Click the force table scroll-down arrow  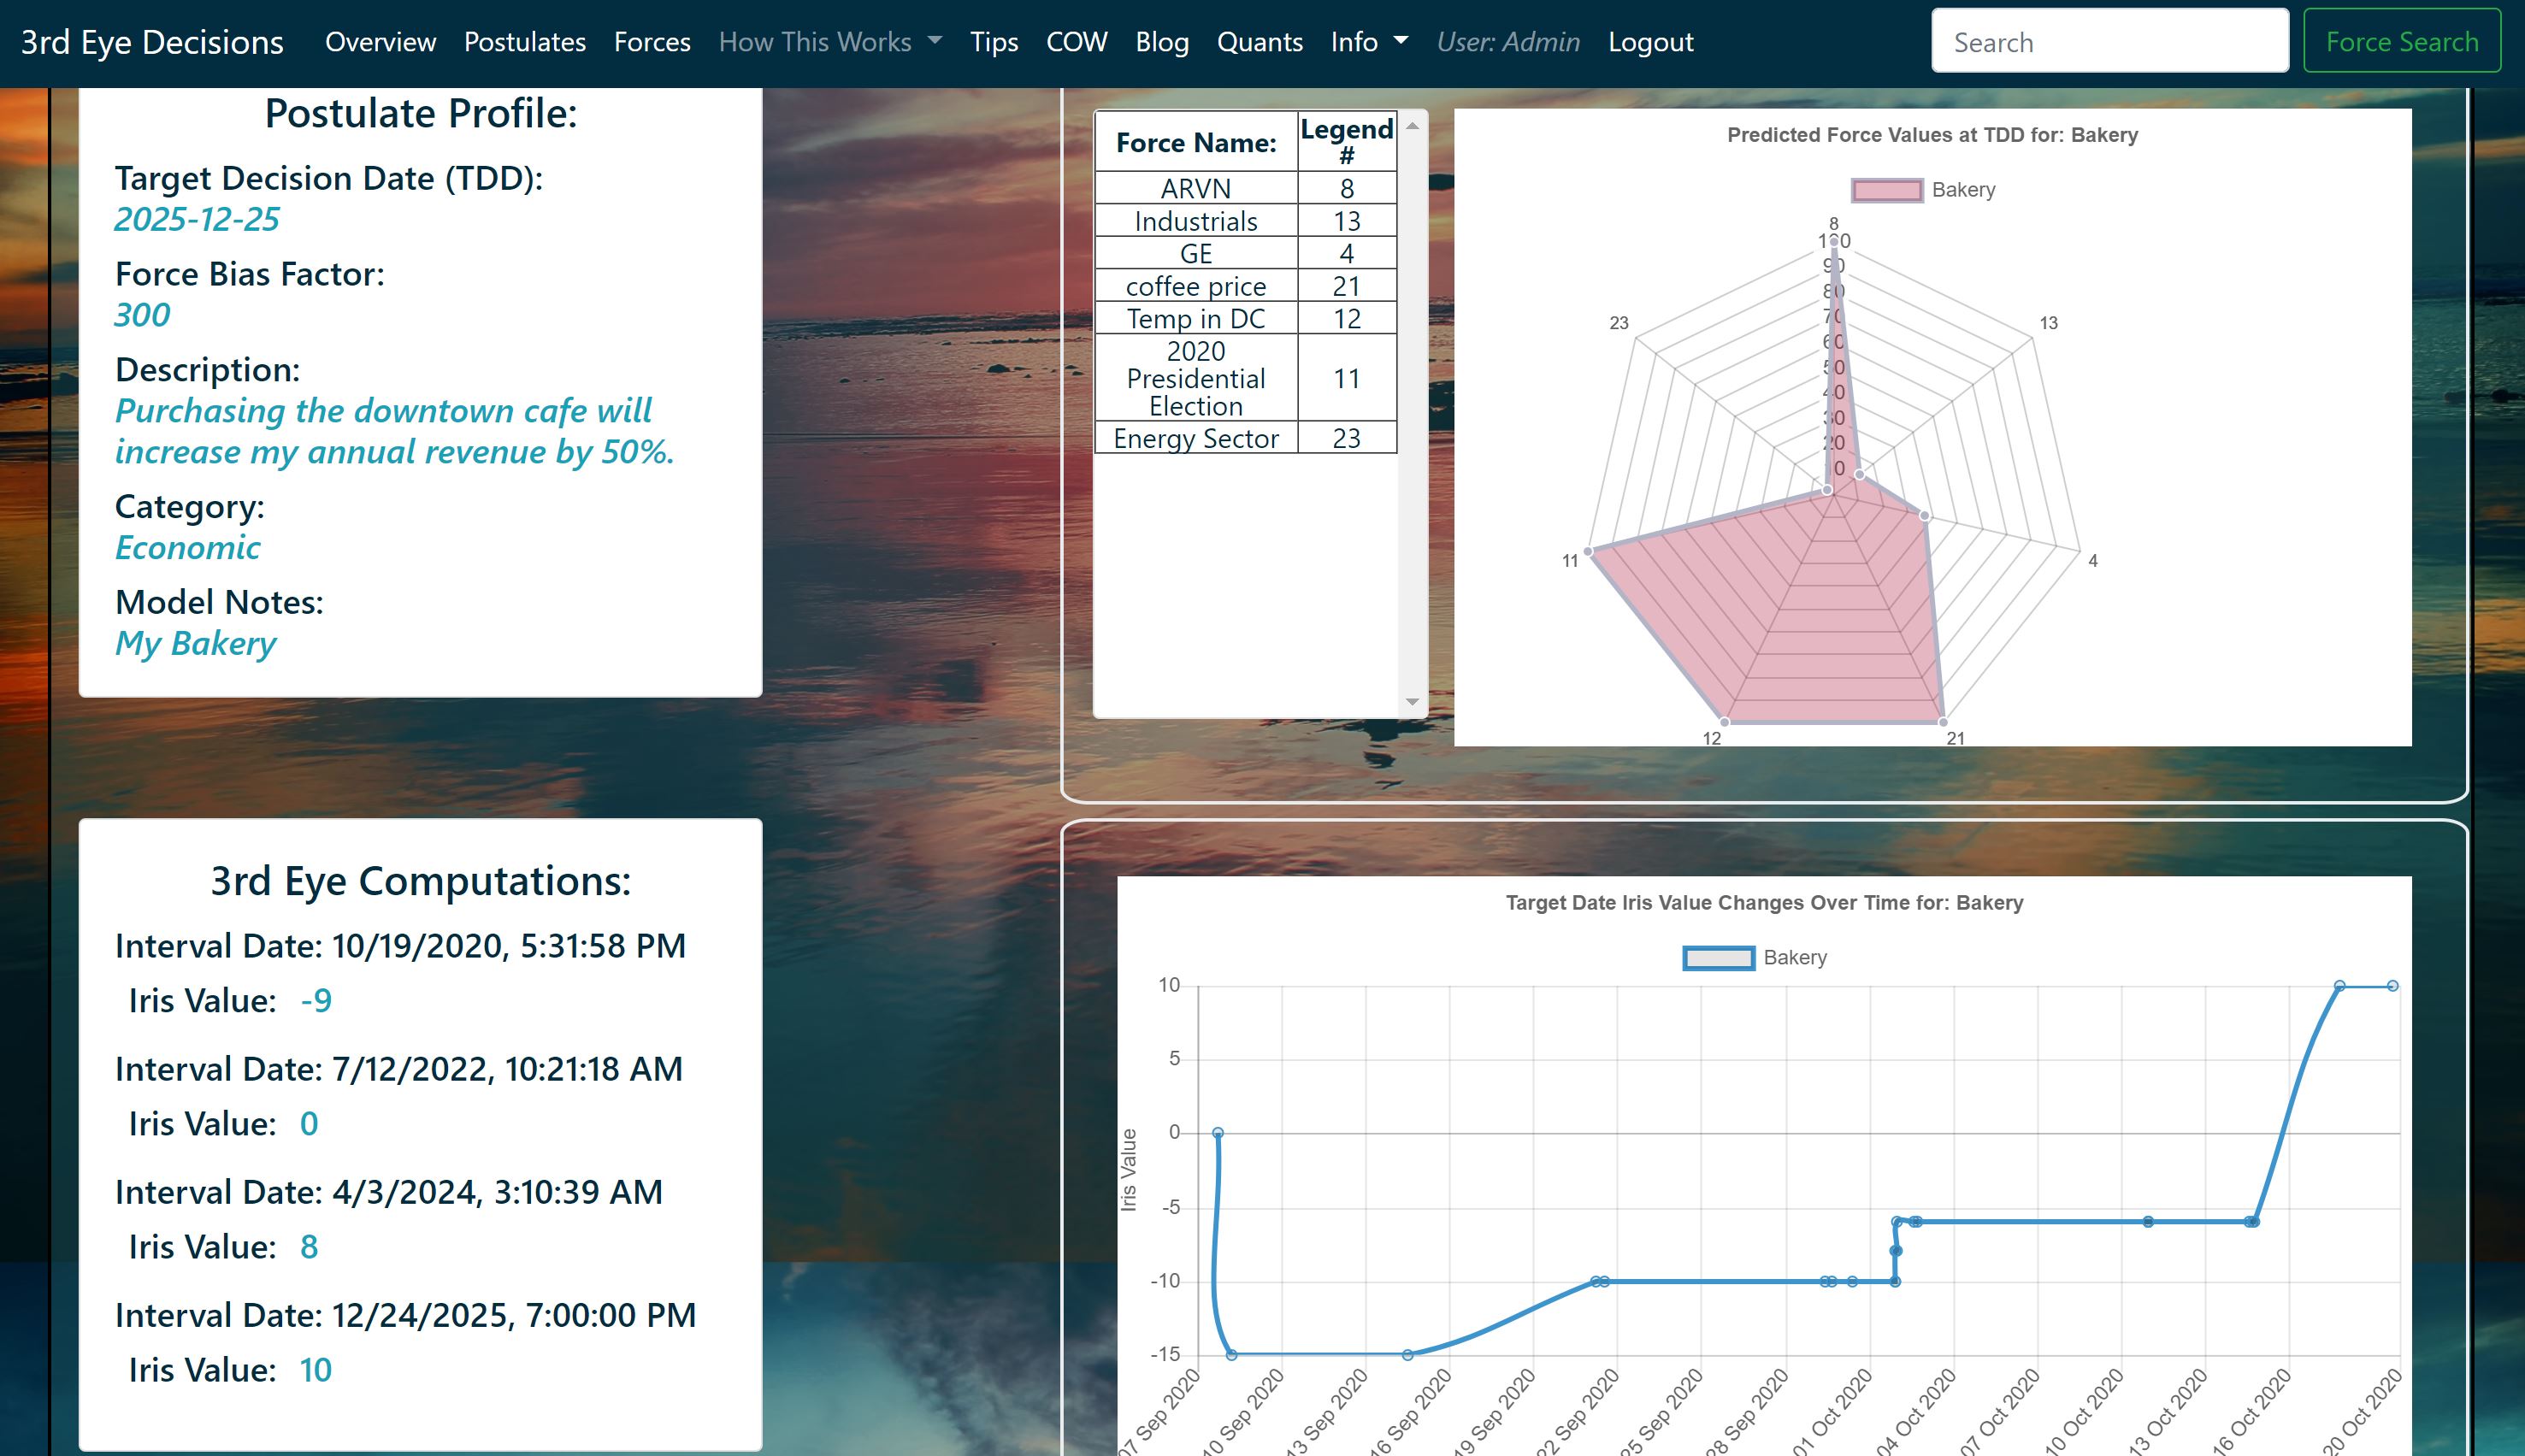(x=1412, y=702)
